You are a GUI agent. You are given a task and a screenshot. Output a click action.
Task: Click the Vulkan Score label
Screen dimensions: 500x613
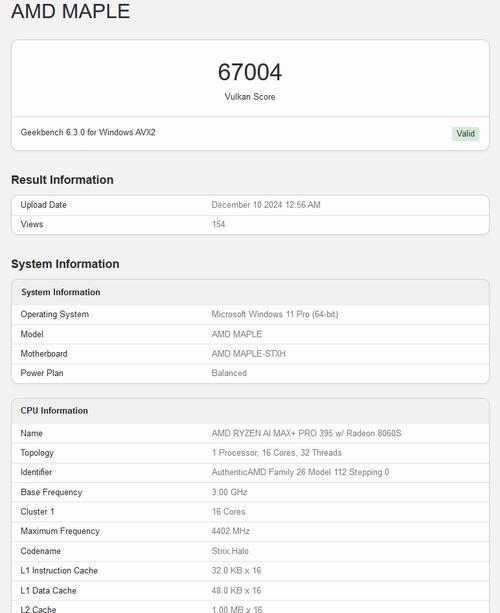tap(250, 97)
